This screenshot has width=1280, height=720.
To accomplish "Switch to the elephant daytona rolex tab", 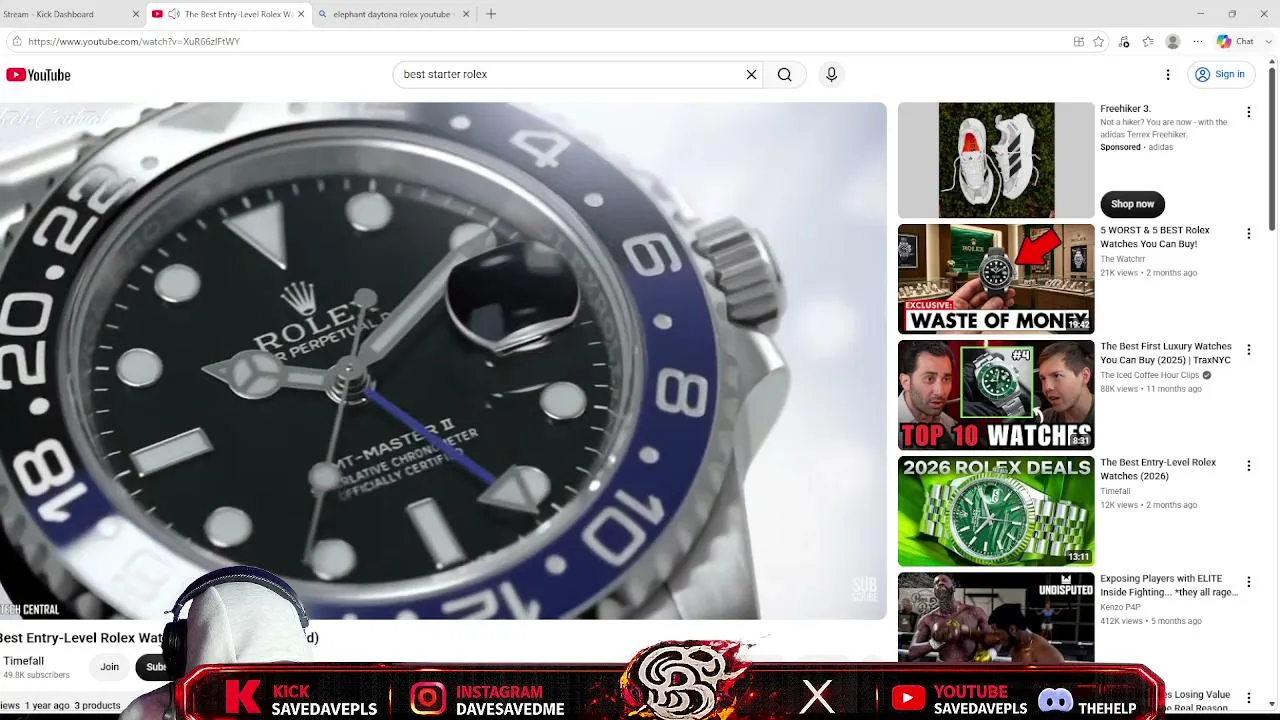I will 394,14.
